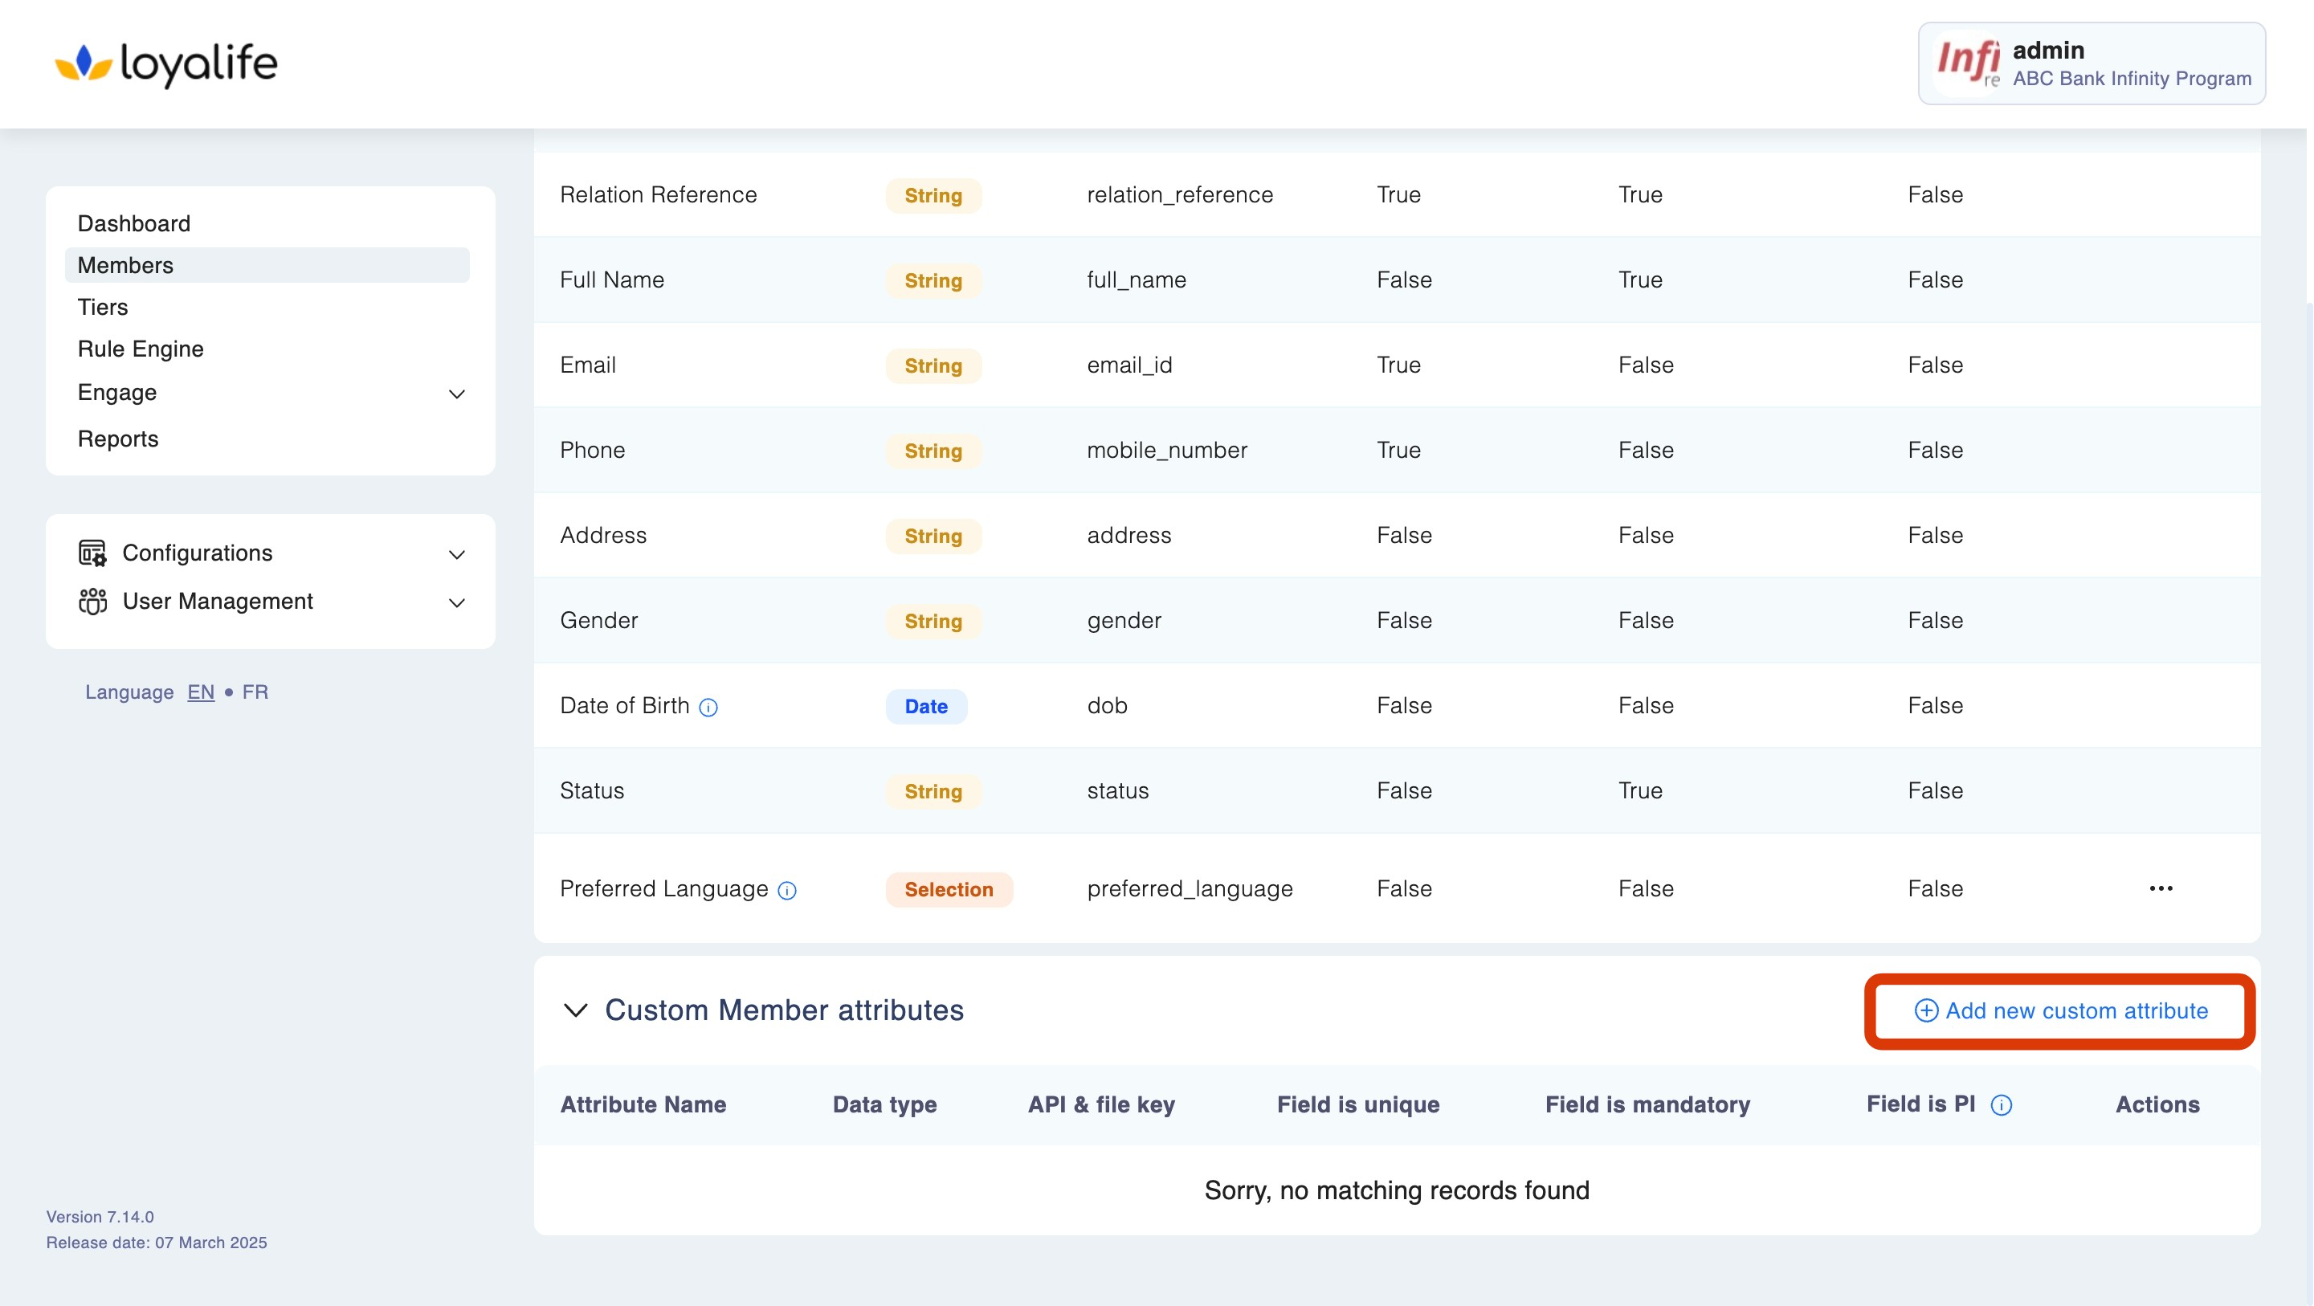This screenshot has width=2314, height=1306.
Task: Click the loyalife logo
Action: tap(165, 64)
